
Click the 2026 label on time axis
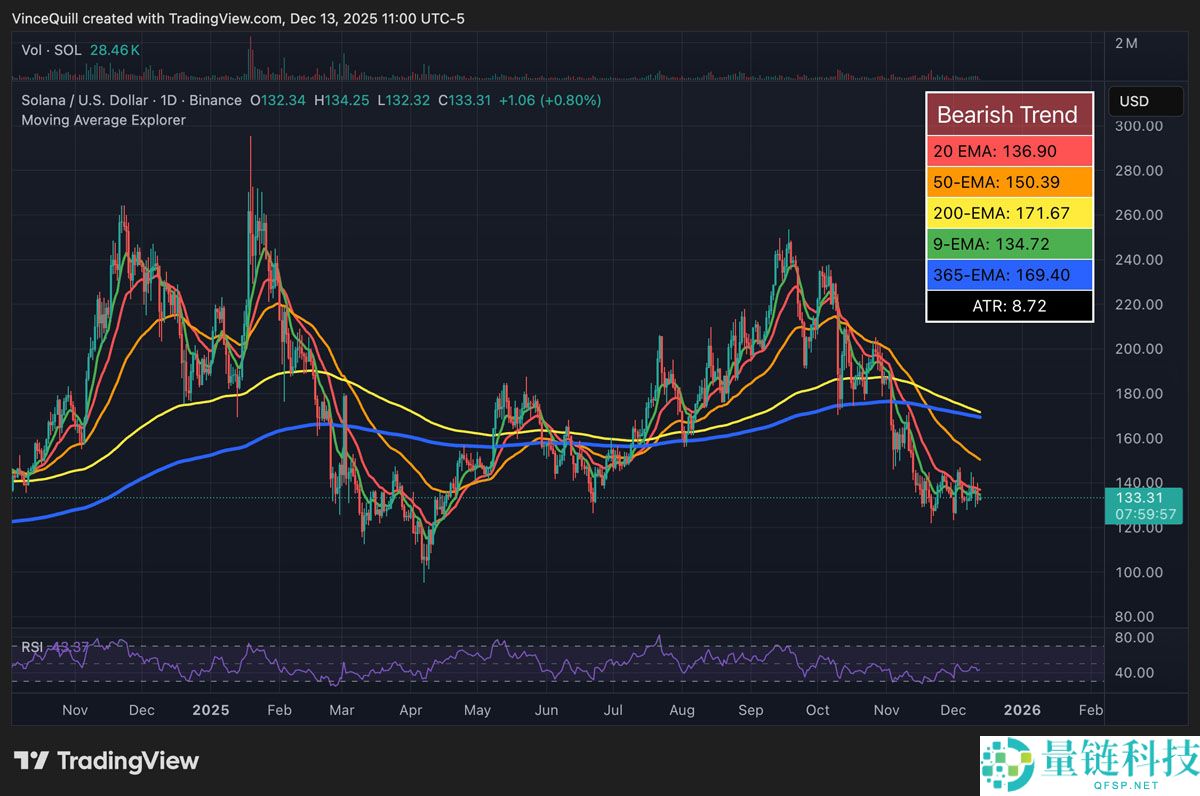click(1021, 710)
